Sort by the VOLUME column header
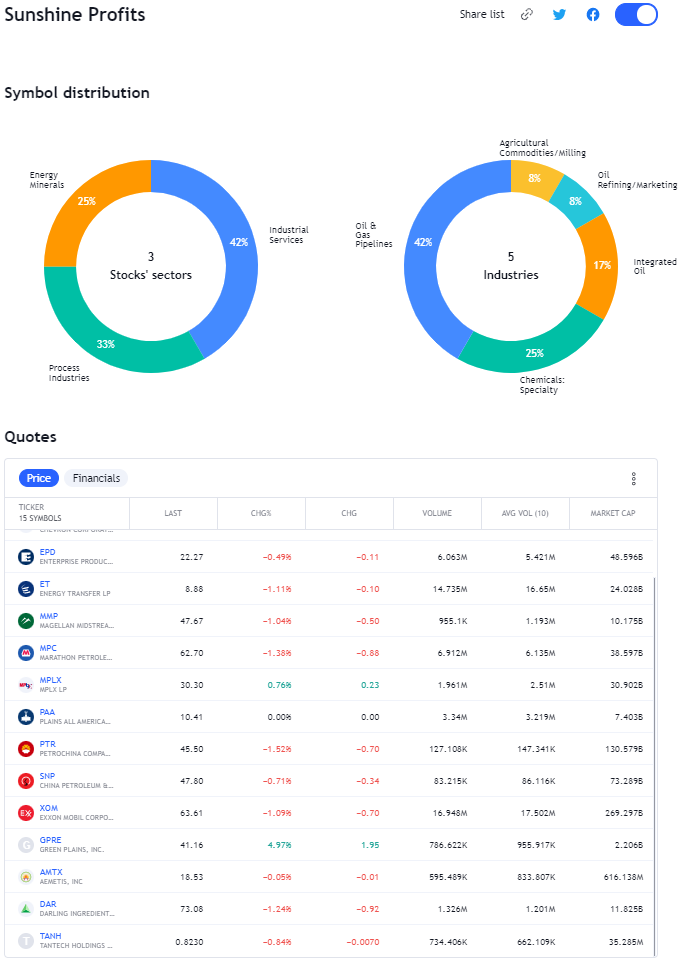 click(436, 513)
